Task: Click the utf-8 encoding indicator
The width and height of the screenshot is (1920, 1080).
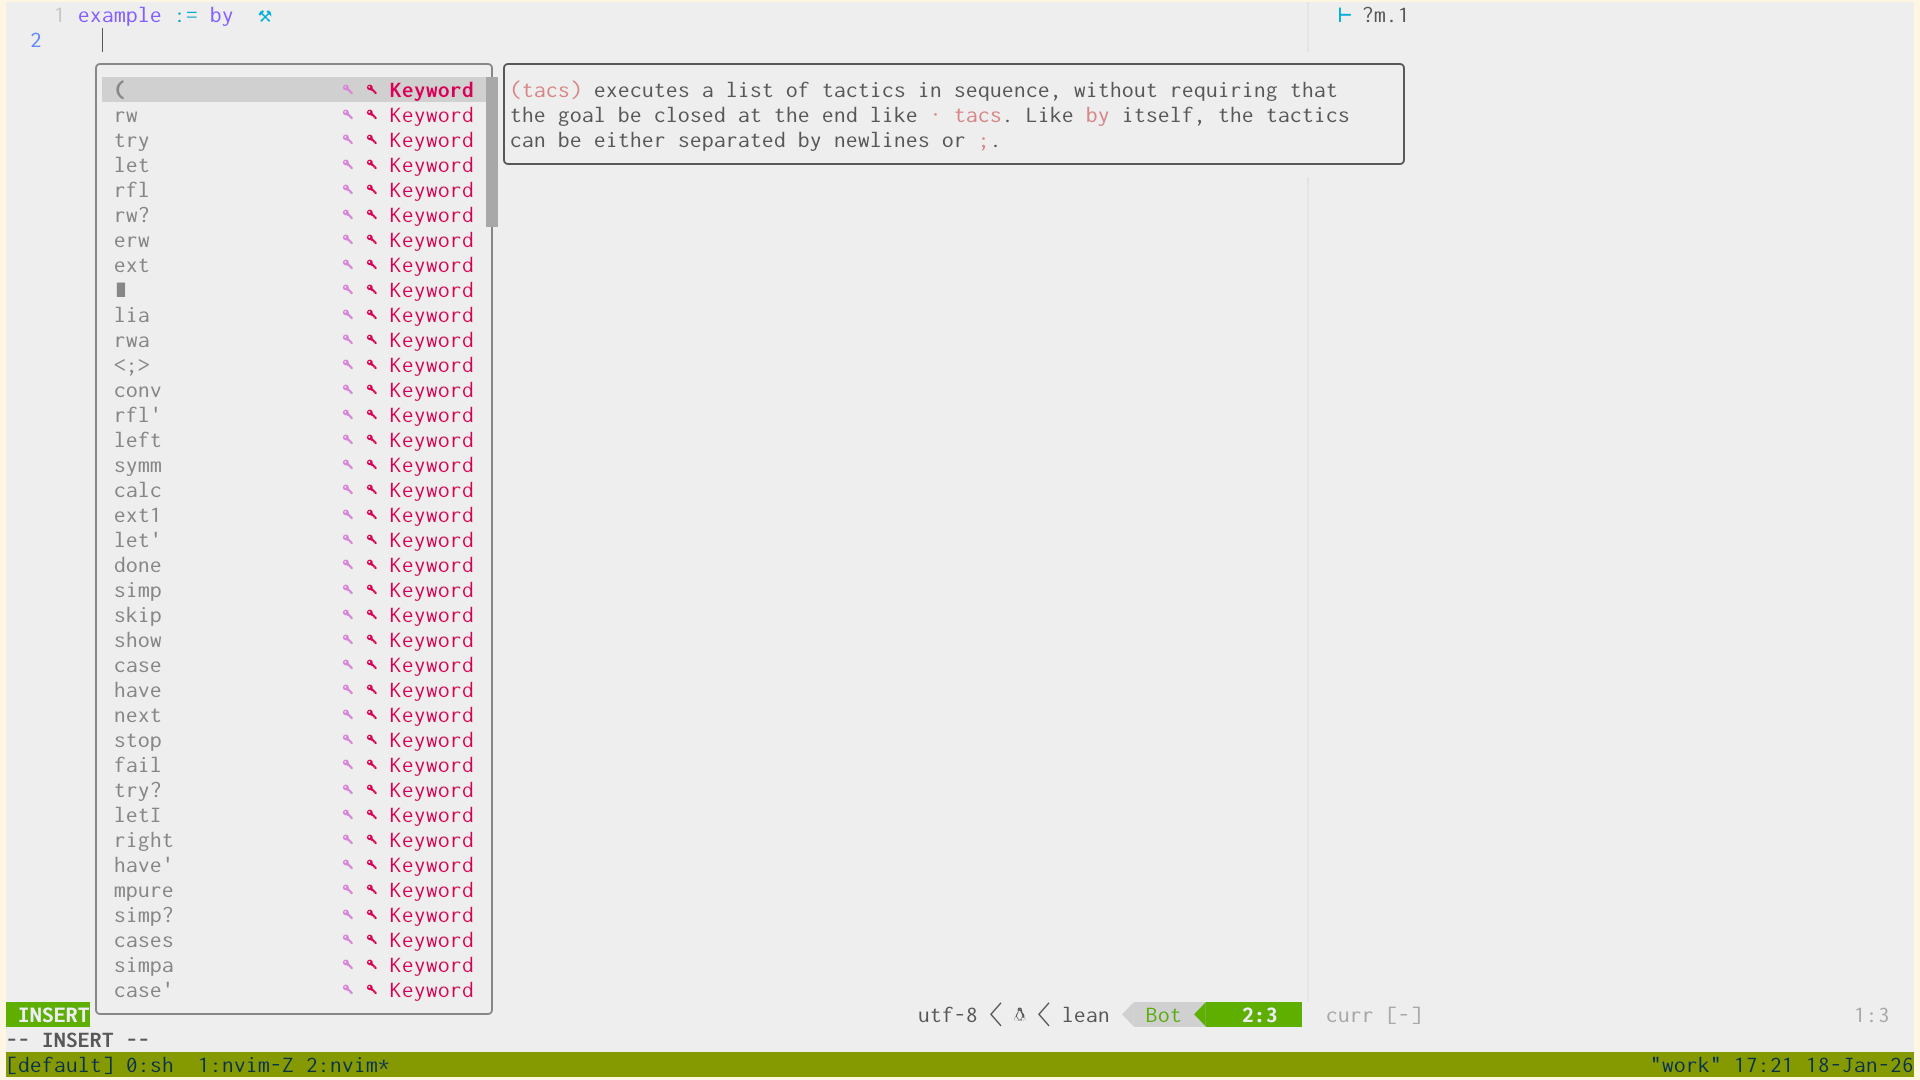Action: tap(947, 1015)
